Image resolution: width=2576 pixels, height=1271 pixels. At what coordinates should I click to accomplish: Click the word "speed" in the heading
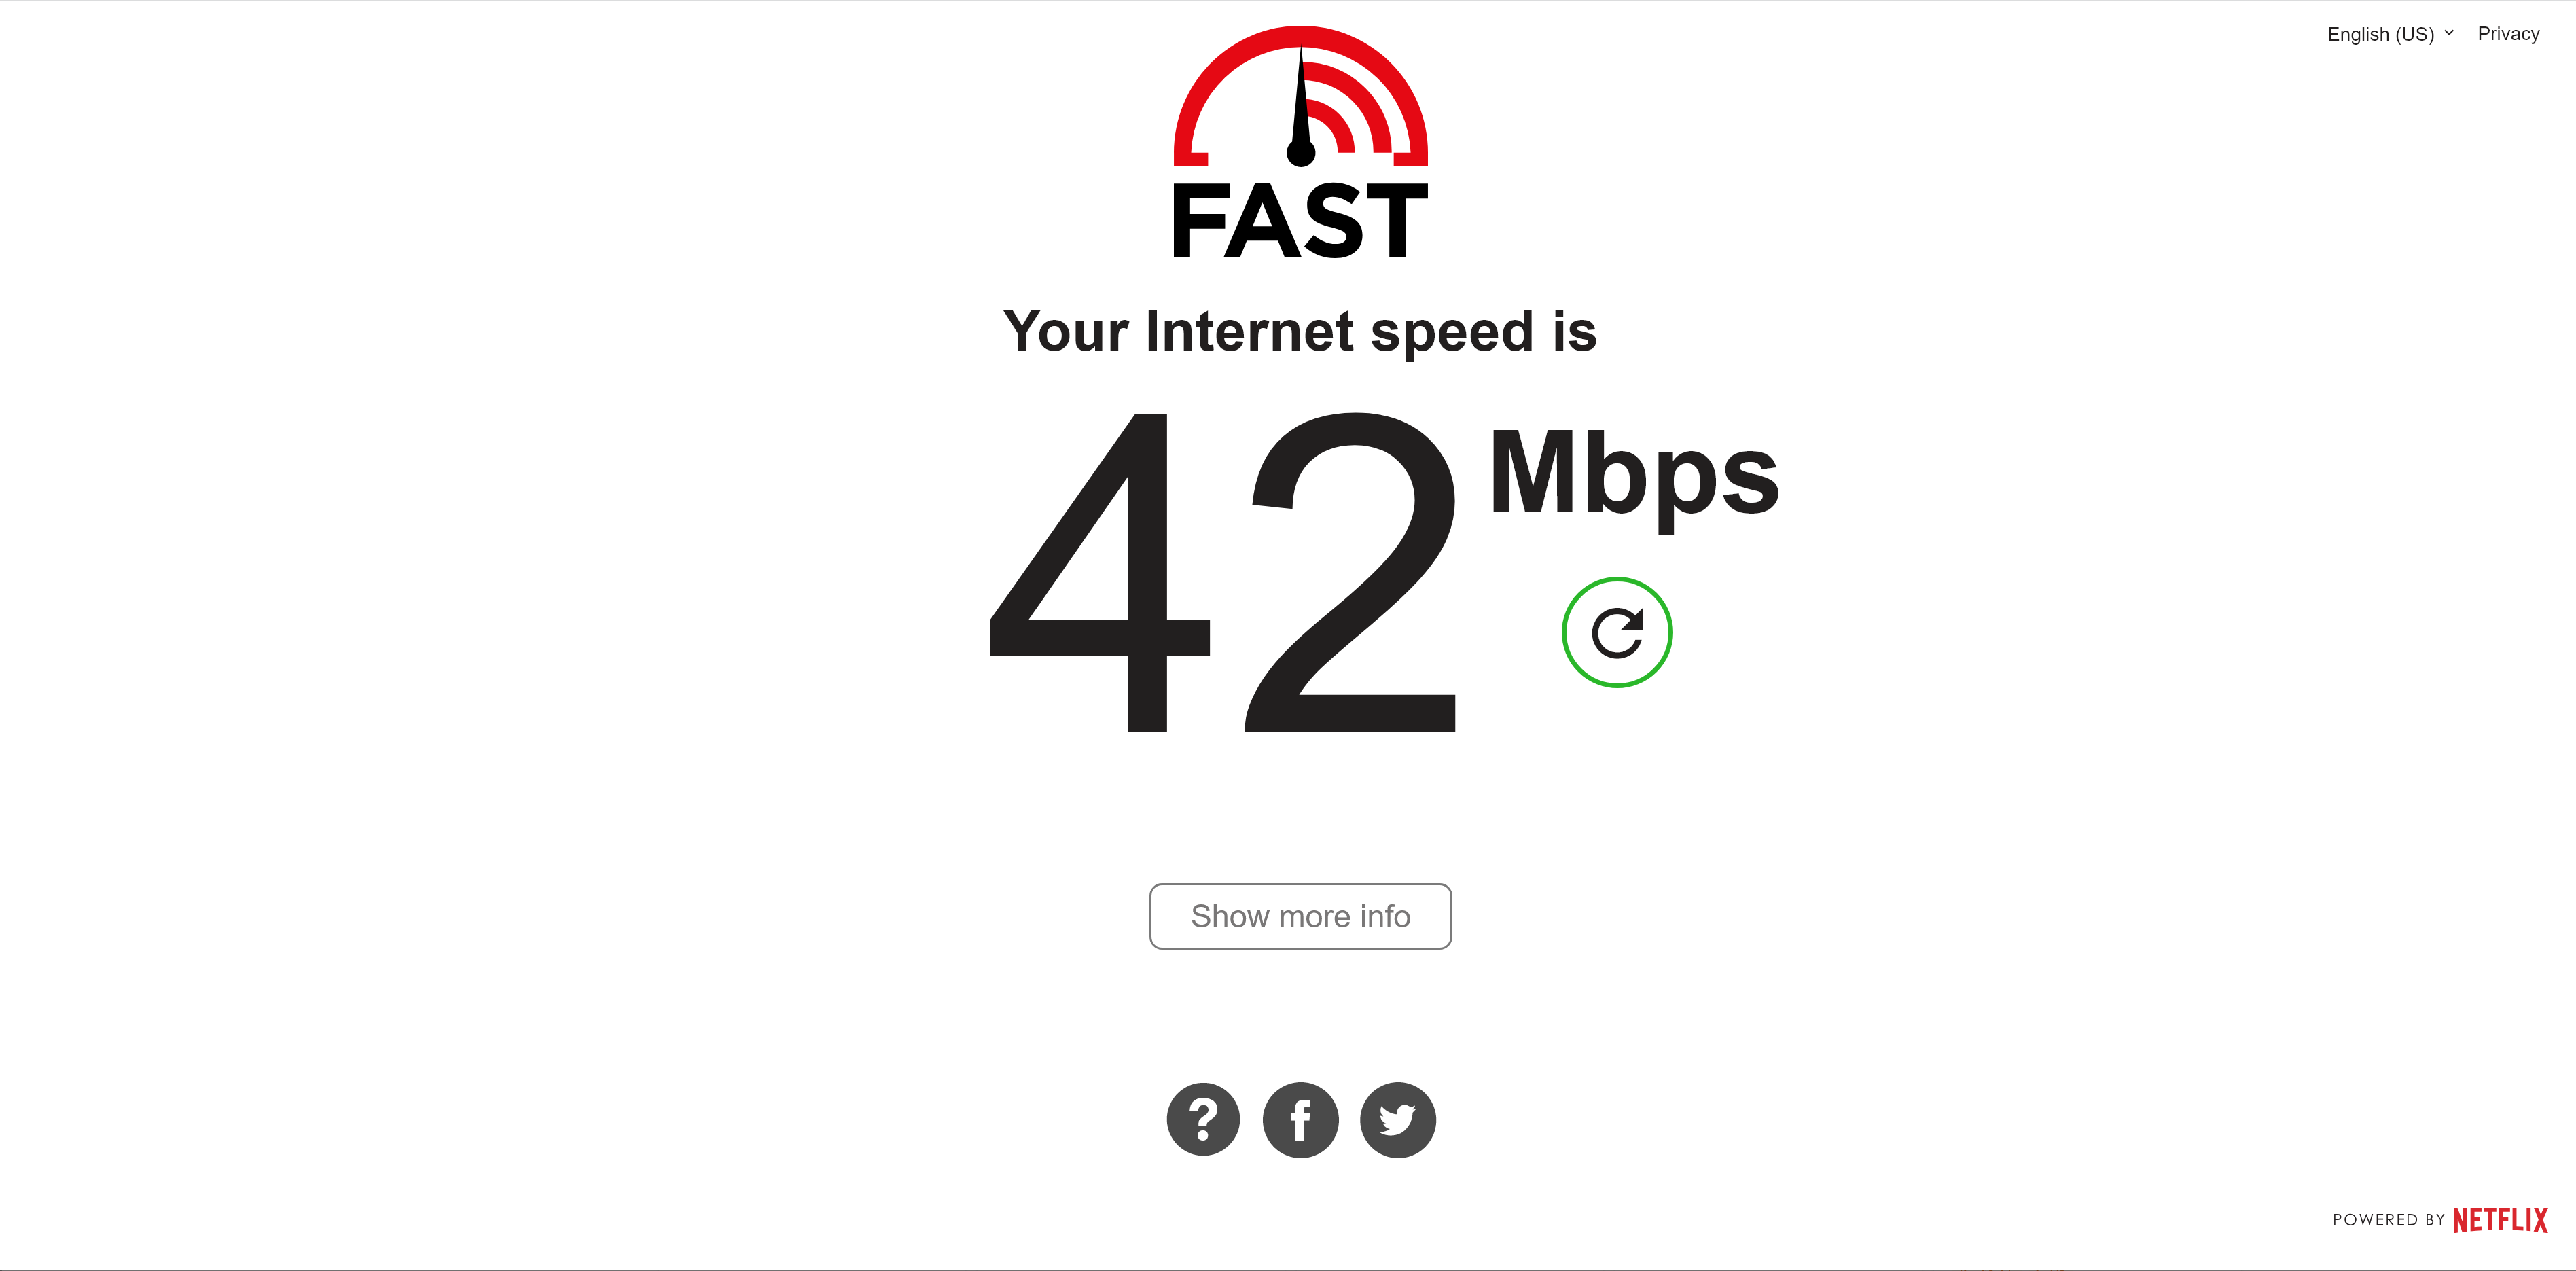pyautogui.click(x=1452, y=335)
